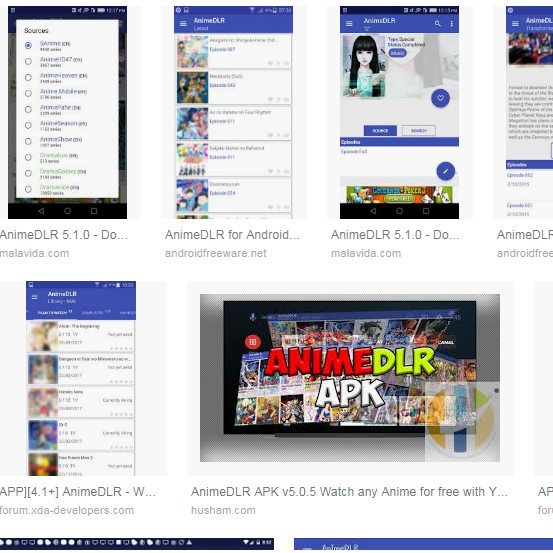
Task: Tap Android recents square below Sources dialog
Action: (x=94, y=211)
